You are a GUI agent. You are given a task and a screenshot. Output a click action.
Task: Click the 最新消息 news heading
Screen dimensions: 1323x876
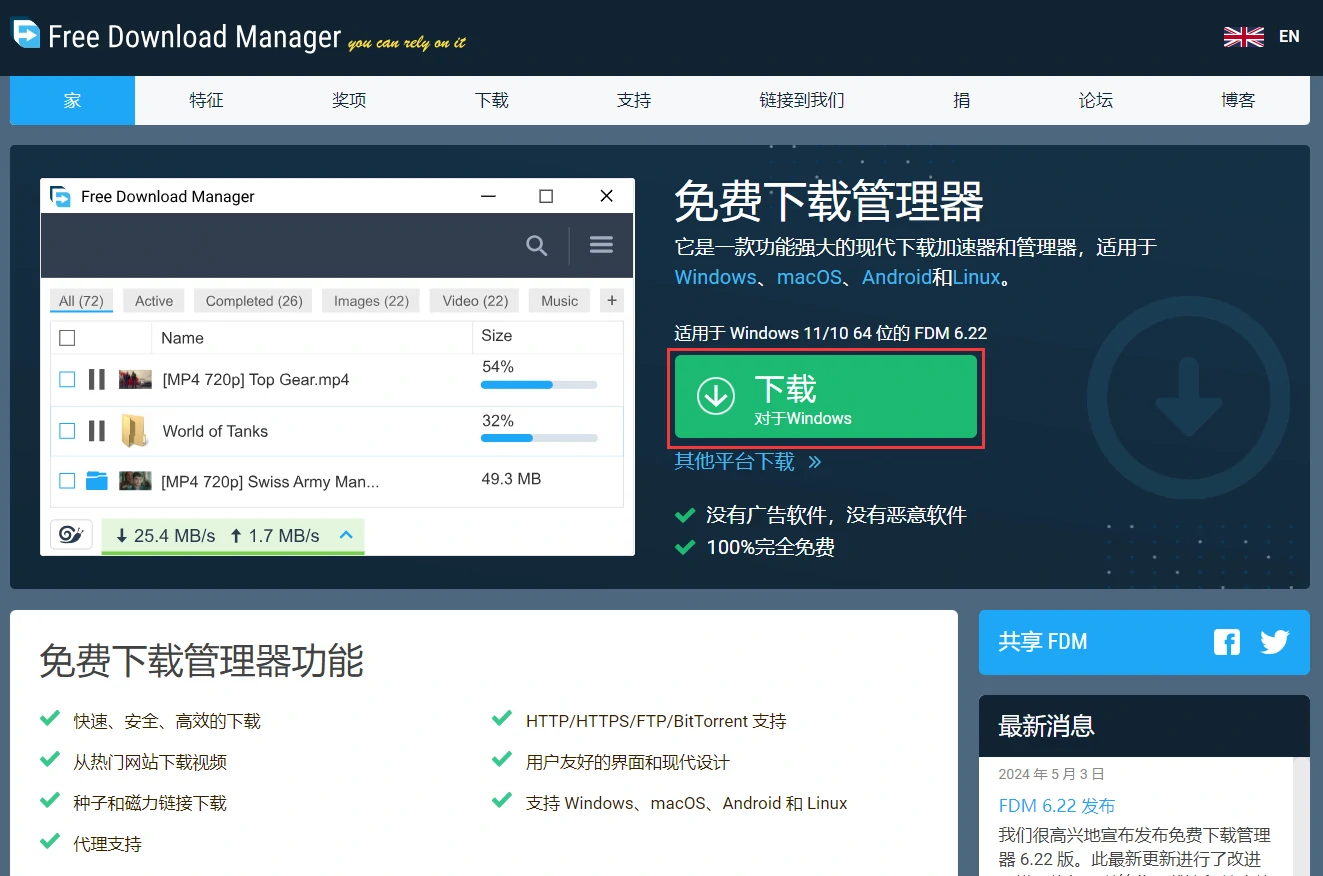[x=1046, y=726]
